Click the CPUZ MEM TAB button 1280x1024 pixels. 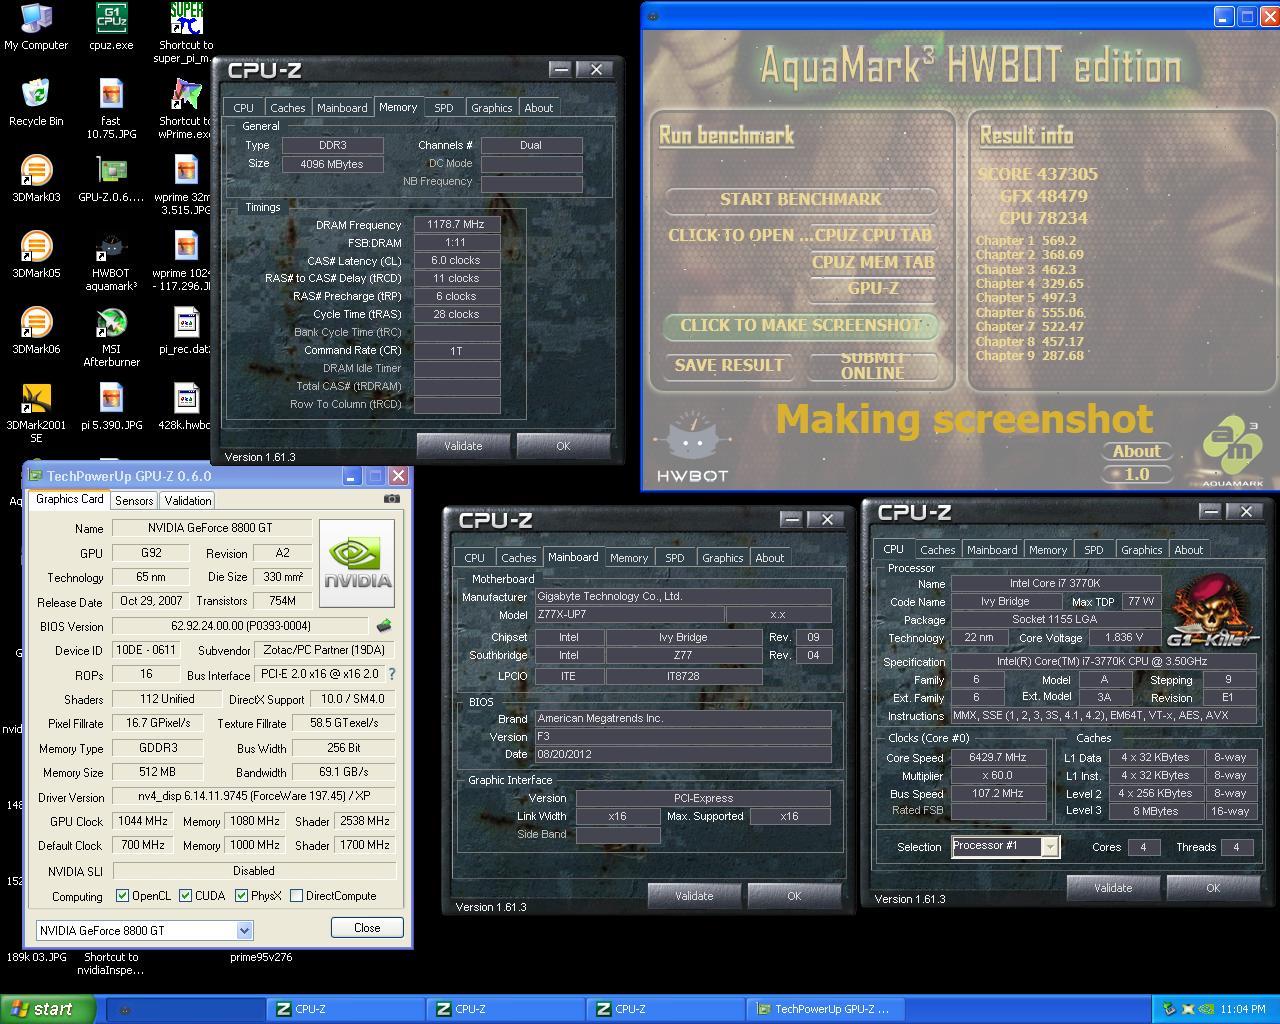[x=873, y=262]
